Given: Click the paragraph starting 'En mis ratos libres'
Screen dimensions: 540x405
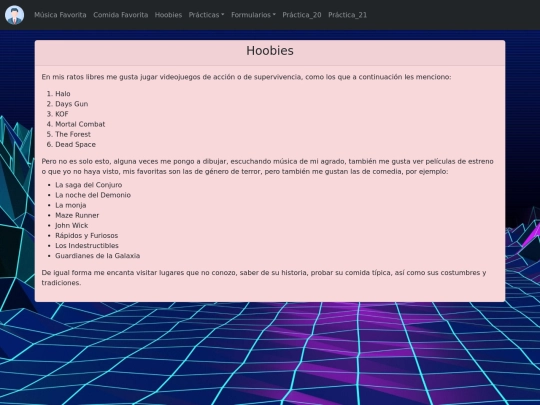Looking at the screenshot, I should click(x=246, y=77).
